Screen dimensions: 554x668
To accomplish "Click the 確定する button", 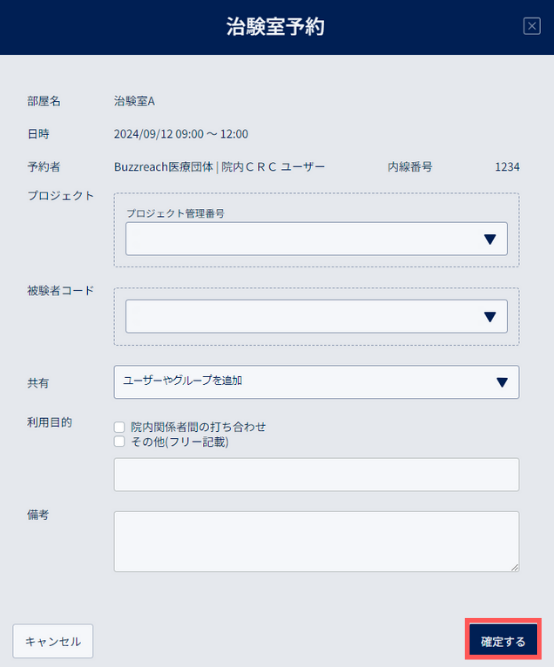I will 503,641.
